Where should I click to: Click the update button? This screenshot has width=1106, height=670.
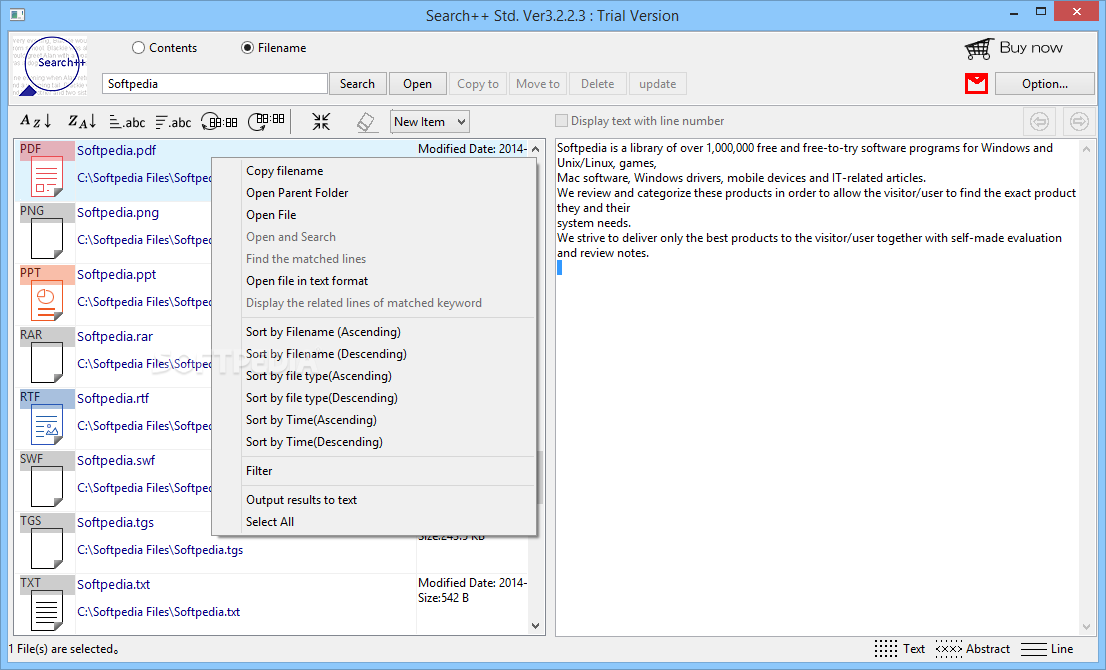point(657,84)
